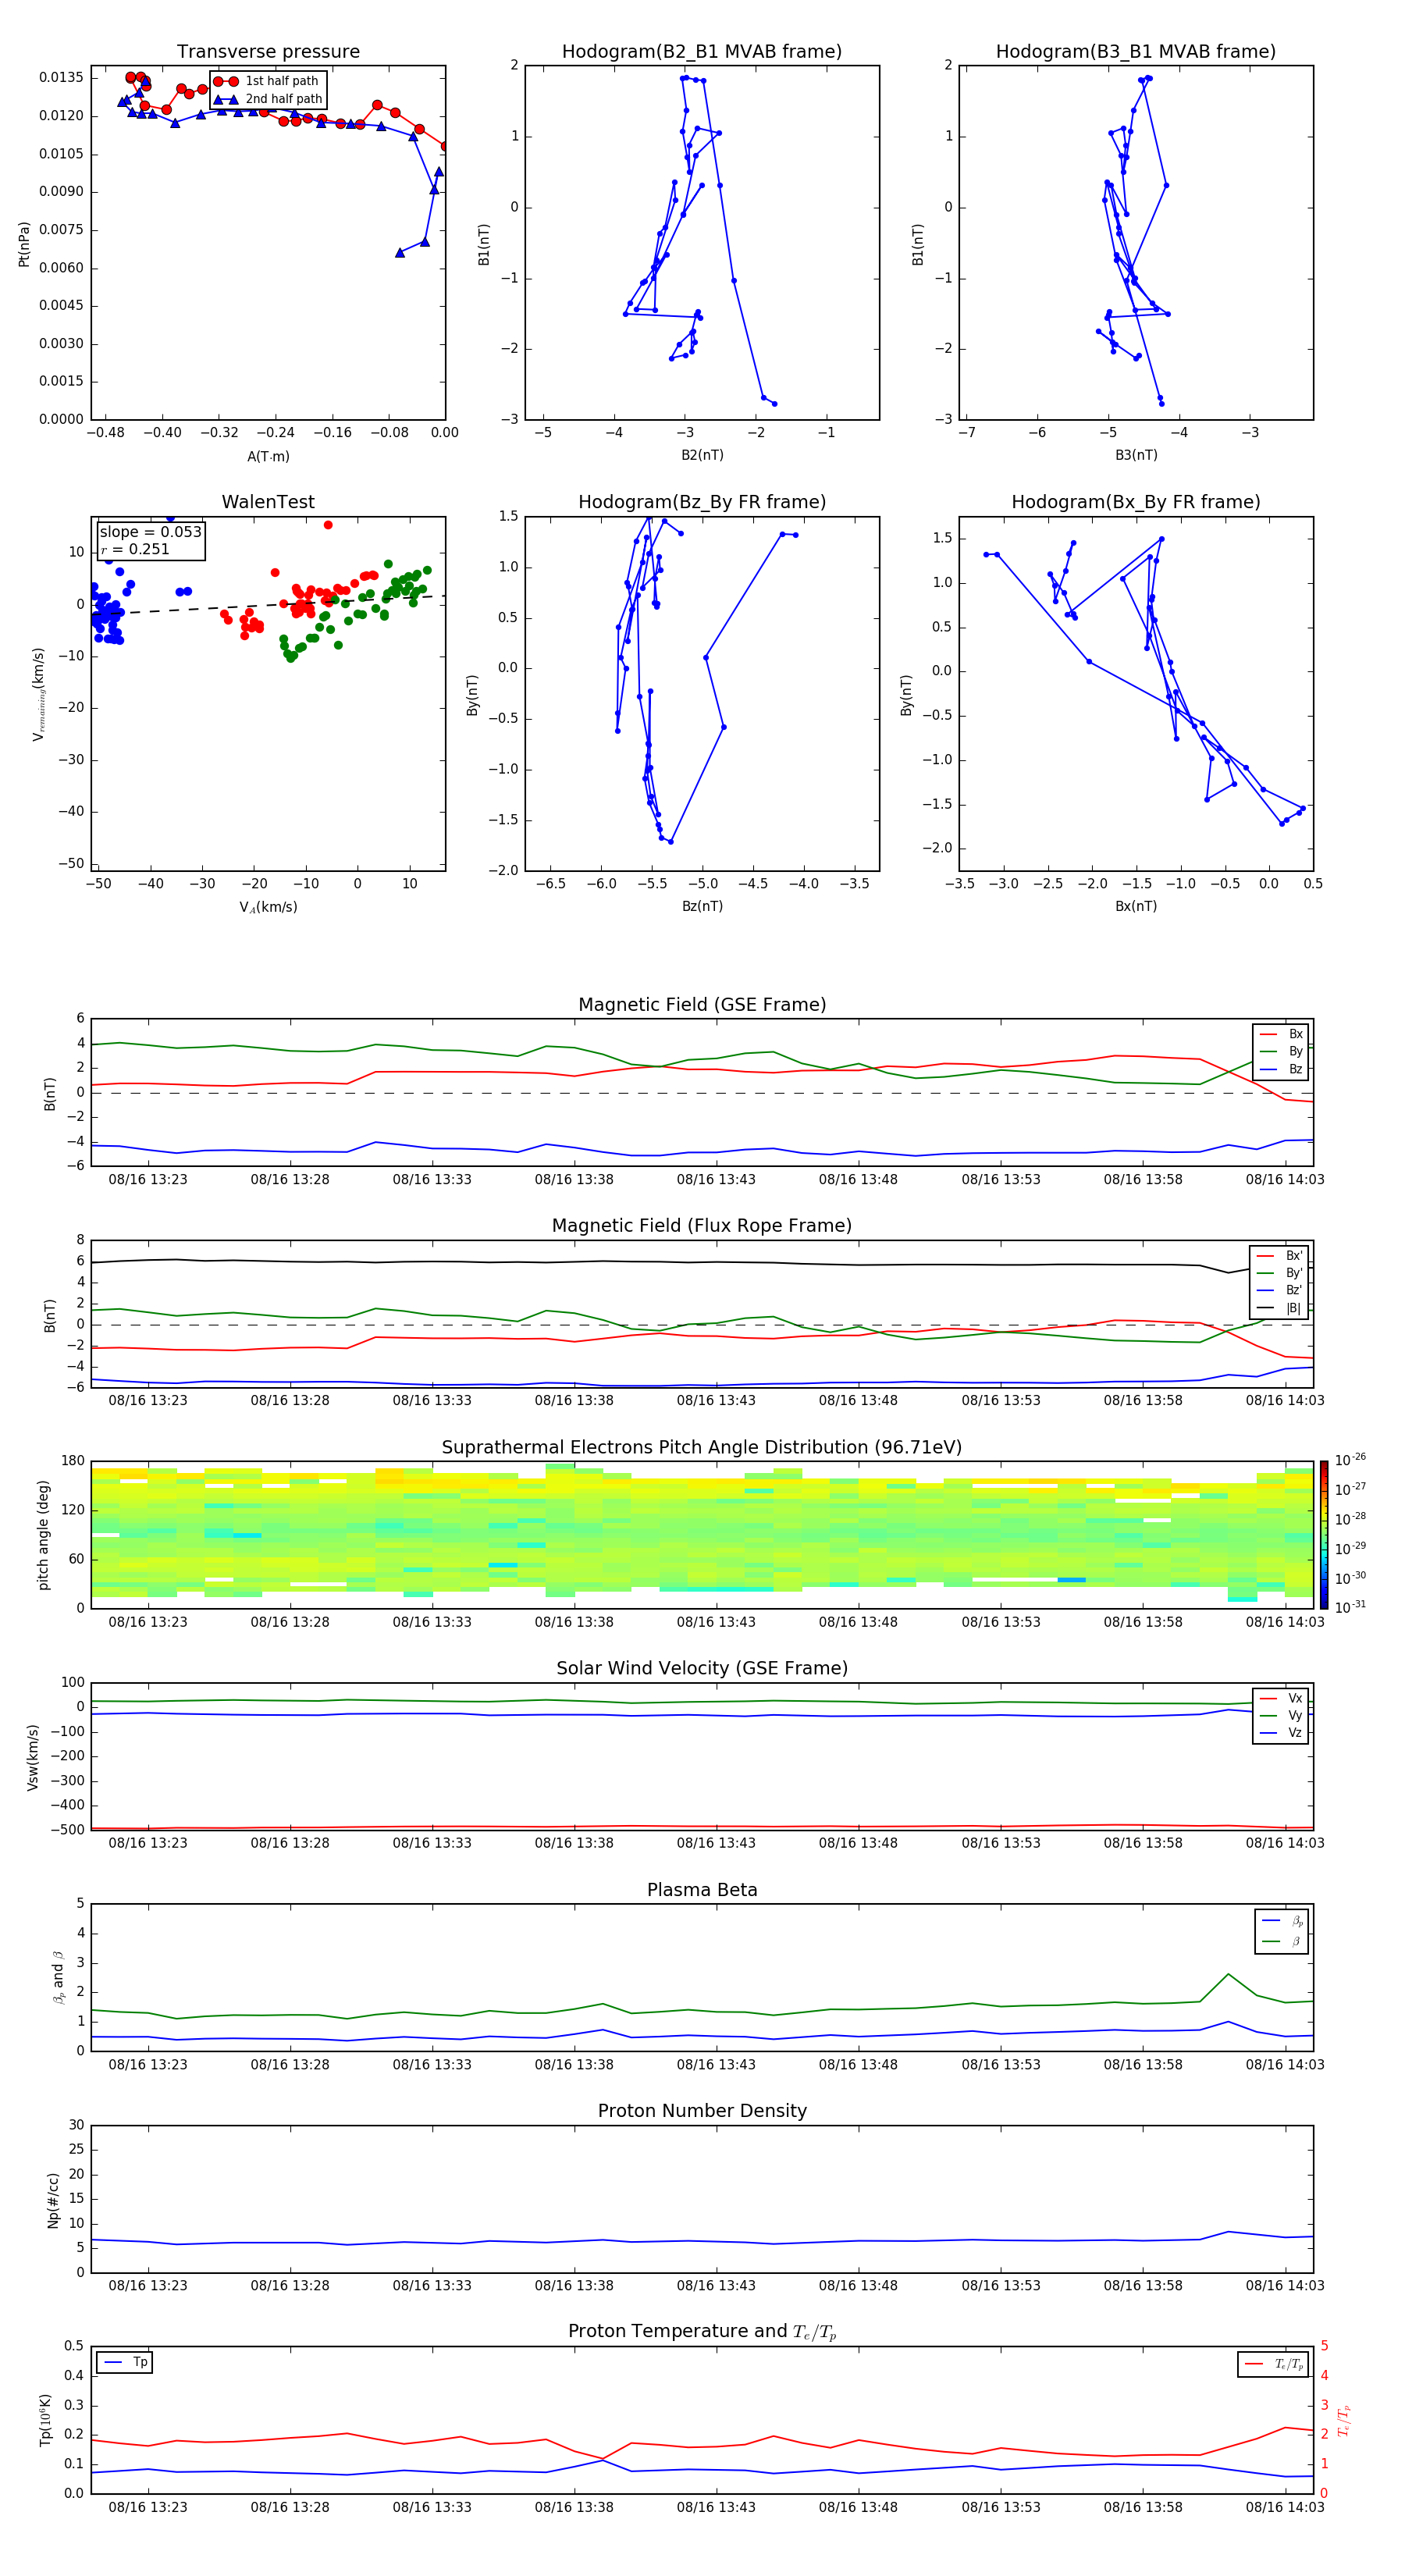Select the "A(T·m)" x-axis label
The width and height of the screenshot is (1405, 2576).
tap(268, 457)
